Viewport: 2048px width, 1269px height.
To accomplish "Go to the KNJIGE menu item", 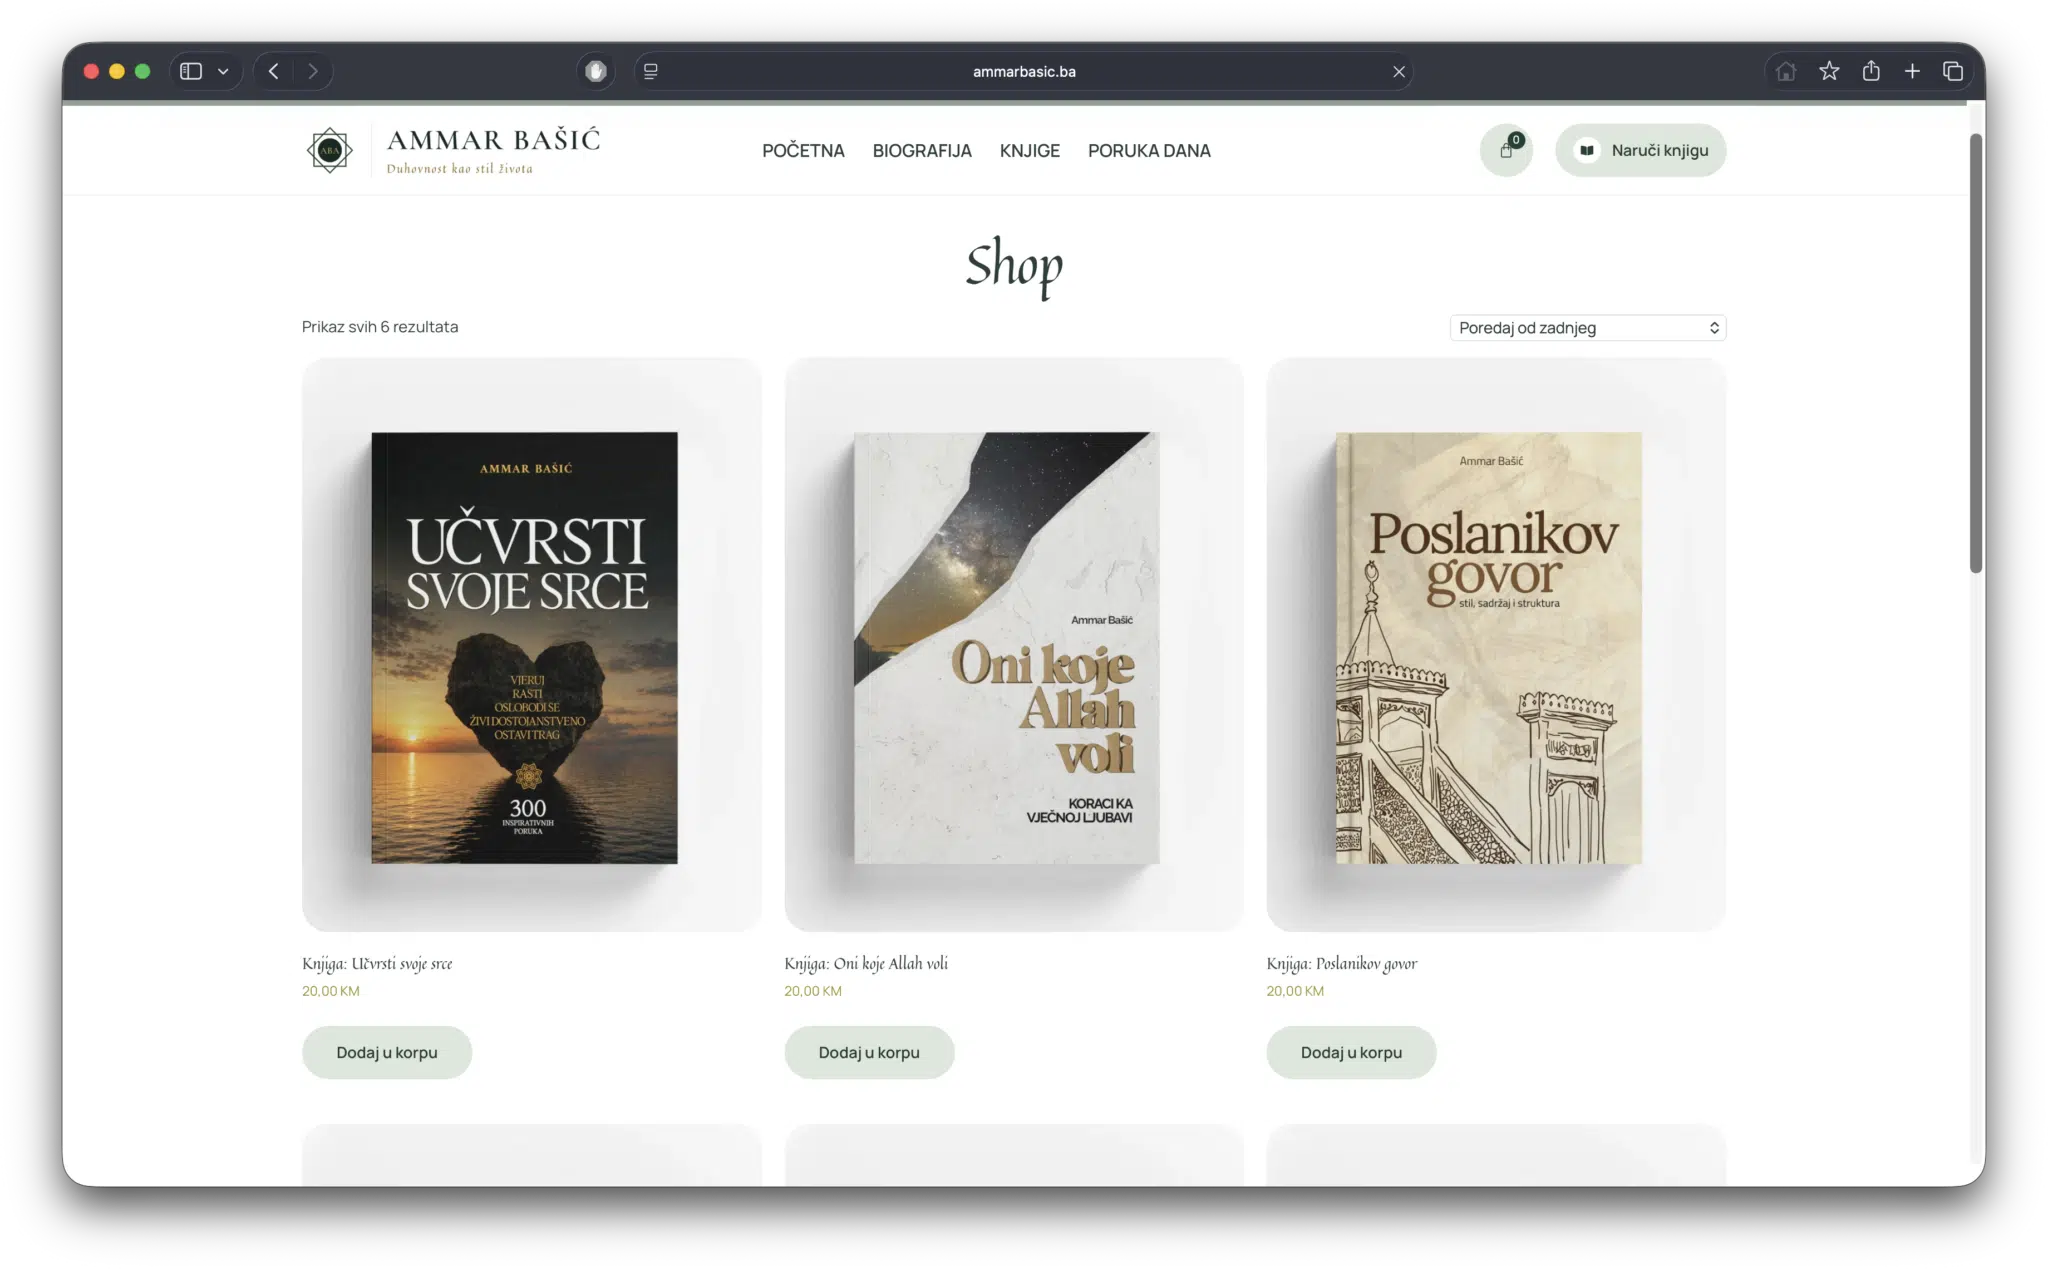I will click(1030, 151).
